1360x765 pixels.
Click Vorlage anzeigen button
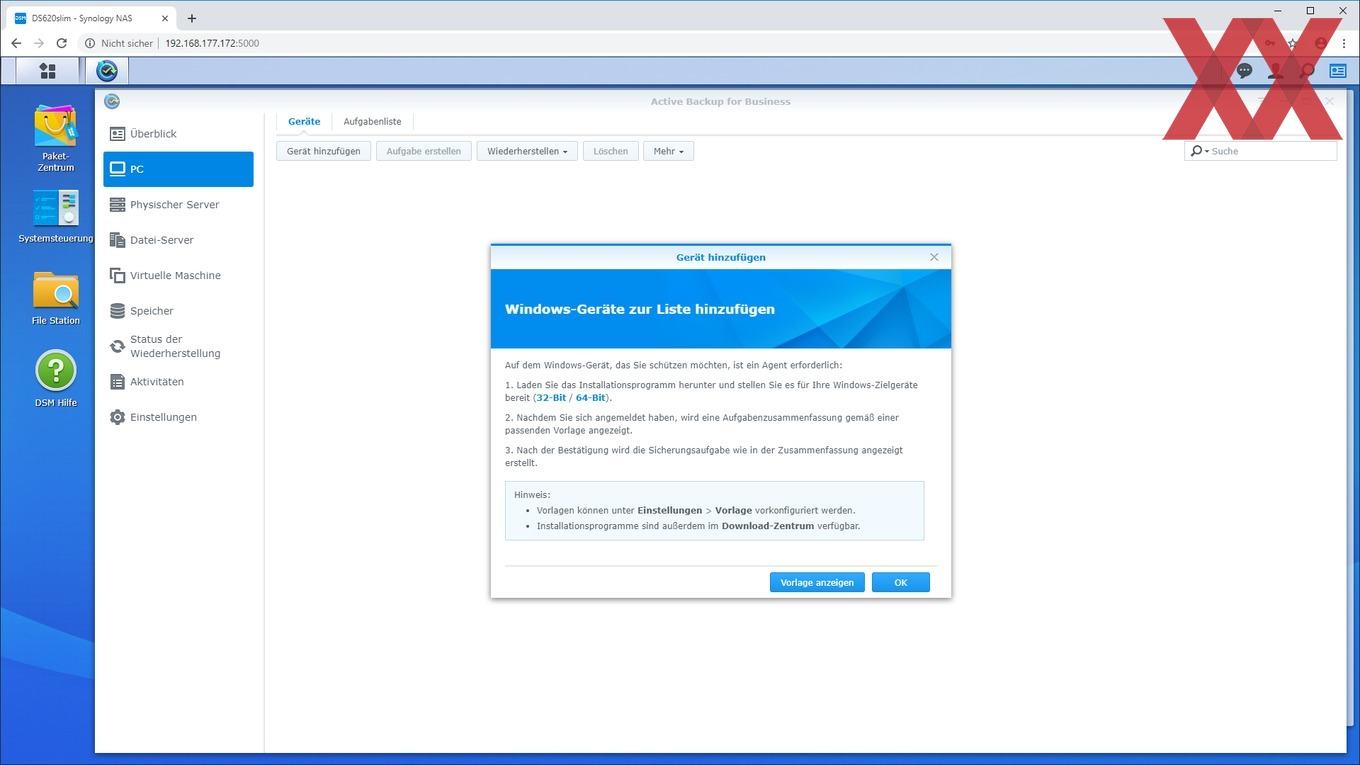point(817,582)
